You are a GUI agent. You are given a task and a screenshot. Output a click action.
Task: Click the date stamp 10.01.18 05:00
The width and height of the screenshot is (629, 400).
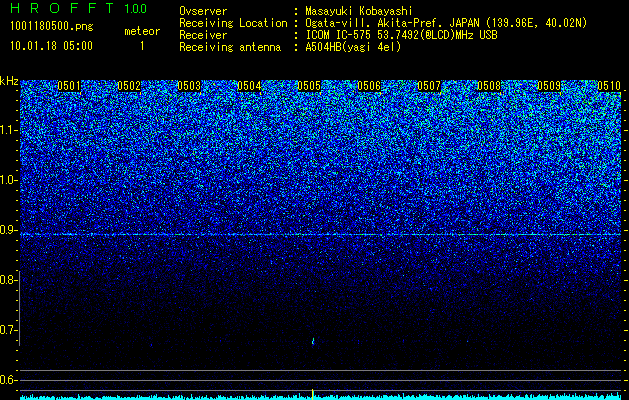[x=51, y=46]
